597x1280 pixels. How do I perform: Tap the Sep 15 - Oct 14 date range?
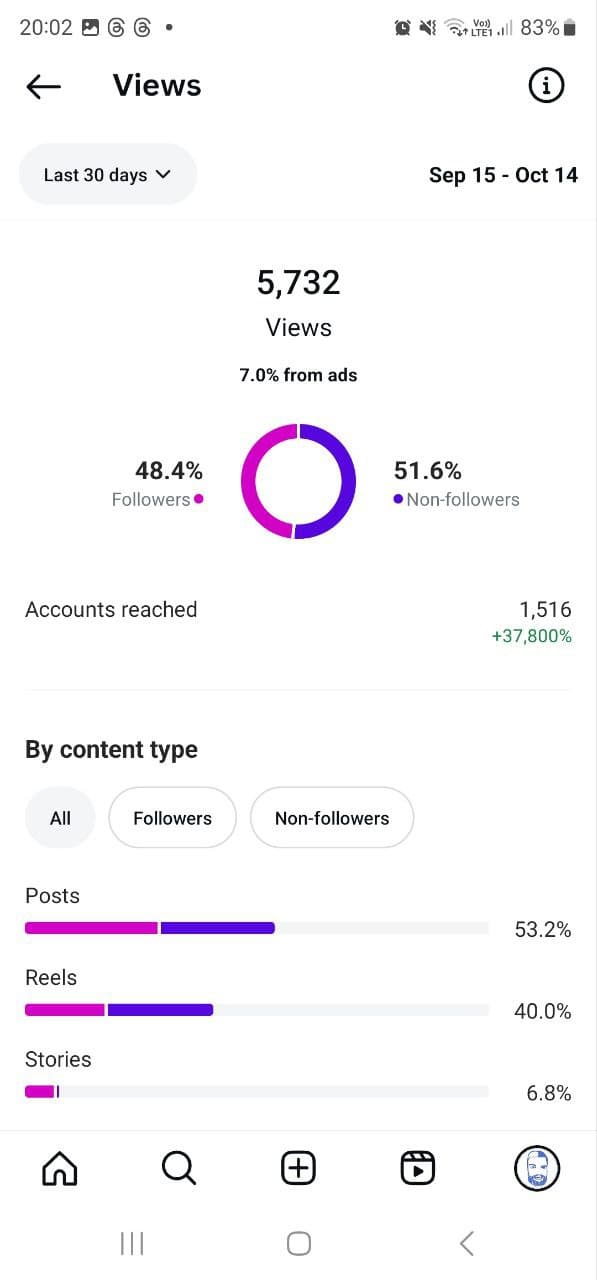tap(503, 175)
